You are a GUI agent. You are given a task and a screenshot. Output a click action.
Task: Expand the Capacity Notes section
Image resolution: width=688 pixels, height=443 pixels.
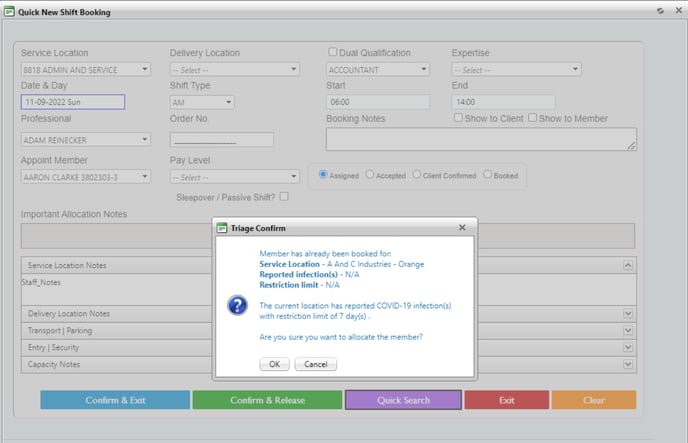click(x=628, y=365)
